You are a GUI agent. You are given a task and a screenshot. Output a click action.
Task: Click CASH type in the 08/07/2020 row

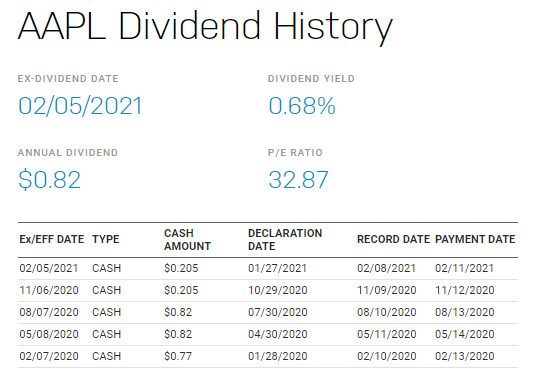(x=106, y=312)
